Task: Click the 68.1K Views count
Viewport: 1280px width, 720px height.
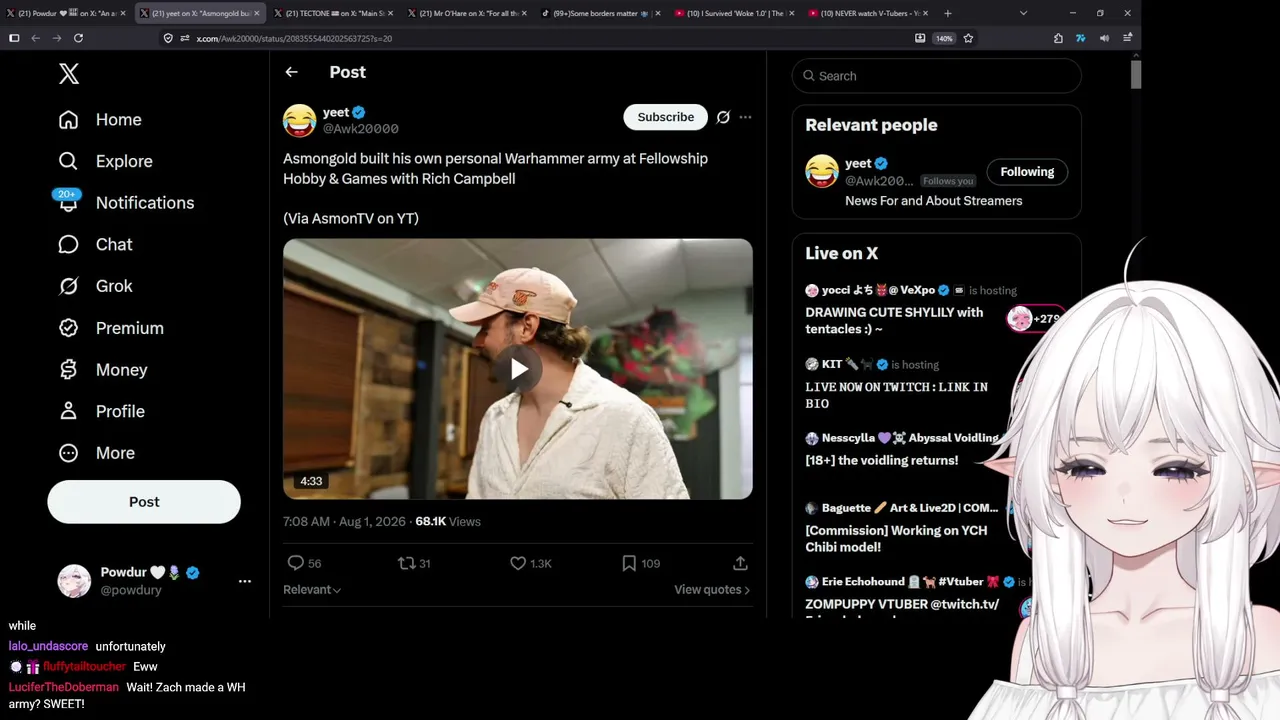Action: (x=448, y=522)
